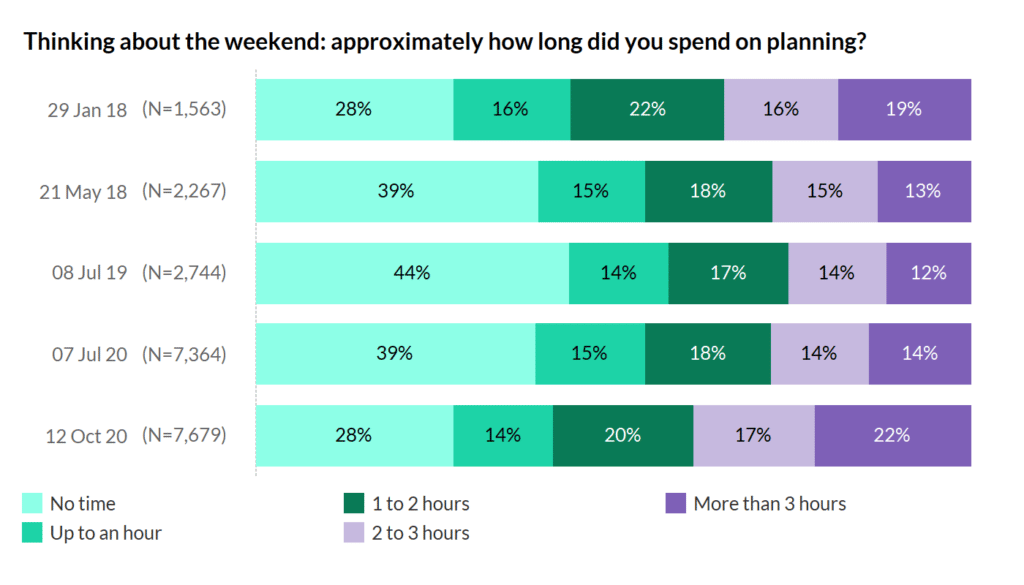Click the 12 Oct 20 row label
The width and height of the screenshot is (1024, 585).
87,436
